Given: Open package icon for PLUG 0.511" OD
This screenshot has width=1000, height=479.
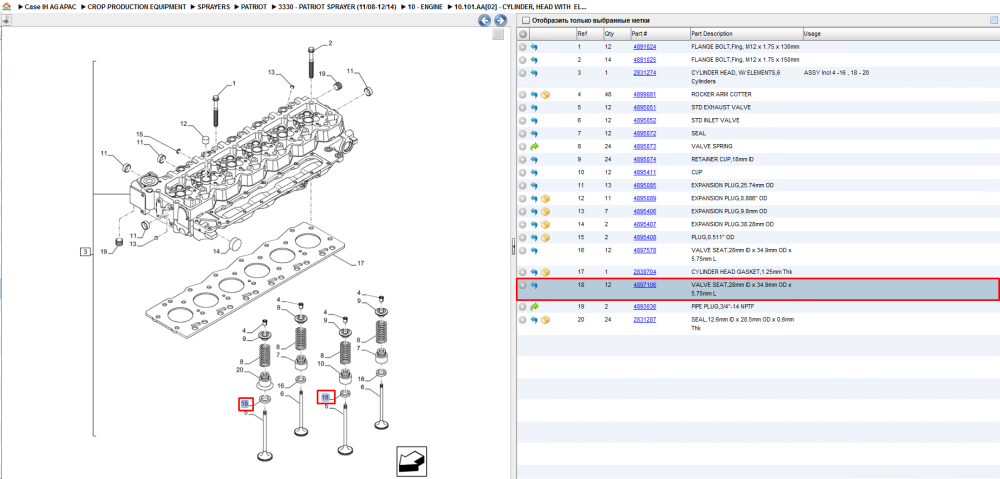Looking at the screenshot, I should click(545, 237).
